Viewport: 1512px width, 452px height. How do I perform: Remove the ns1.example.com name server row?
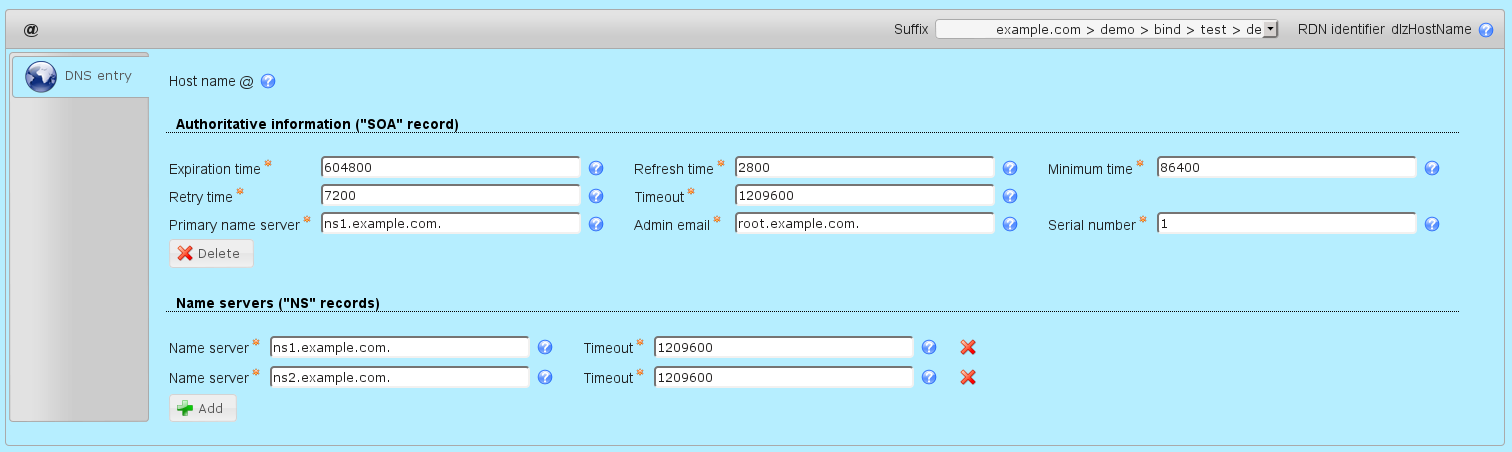968,348
